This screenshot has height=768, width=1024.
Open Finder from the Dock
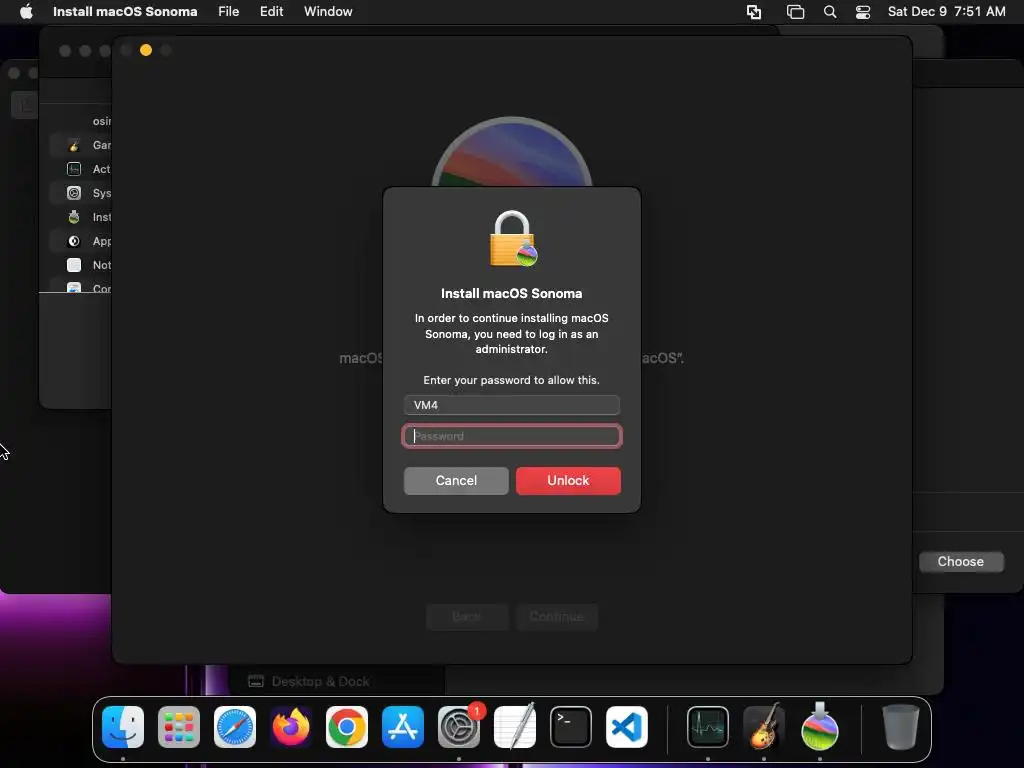[123, 727]
